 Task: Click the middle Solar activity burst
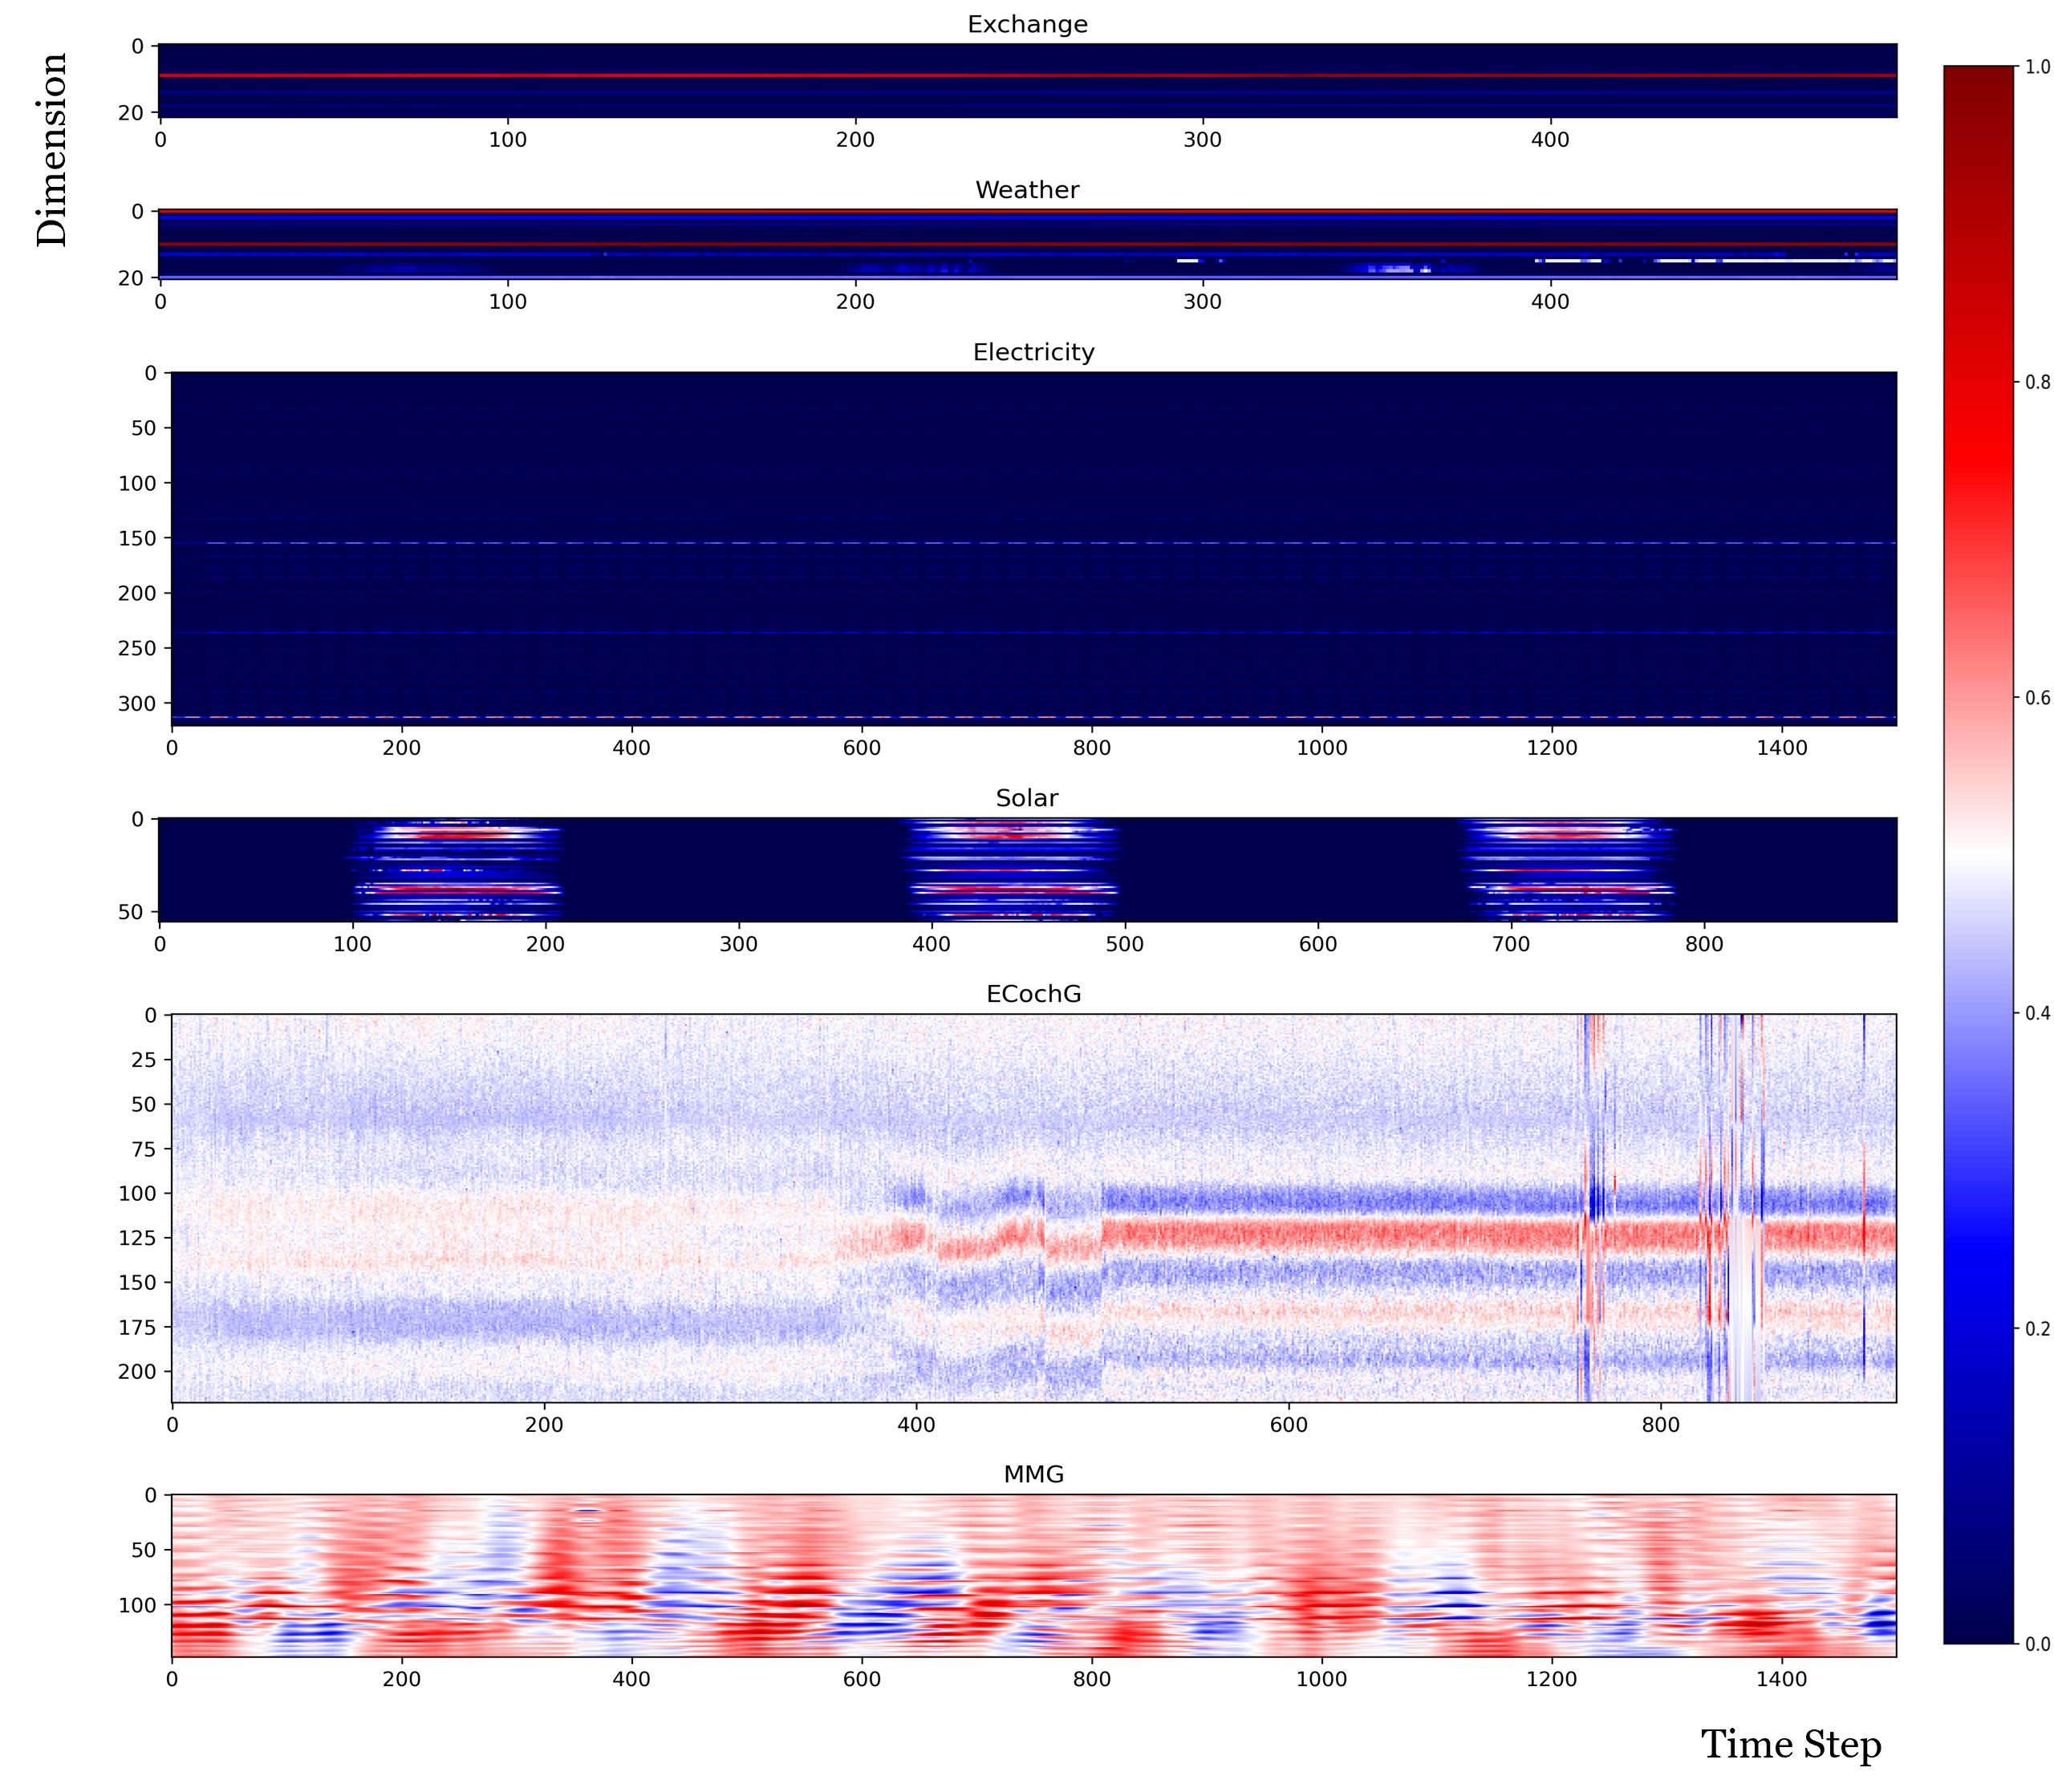pyautogui.click(x=1012, y=868)
